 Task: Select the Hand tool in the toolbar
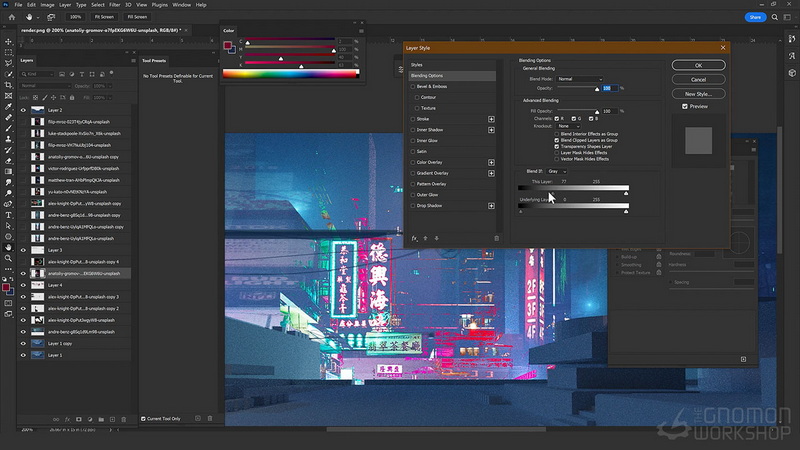coord(8,247)
